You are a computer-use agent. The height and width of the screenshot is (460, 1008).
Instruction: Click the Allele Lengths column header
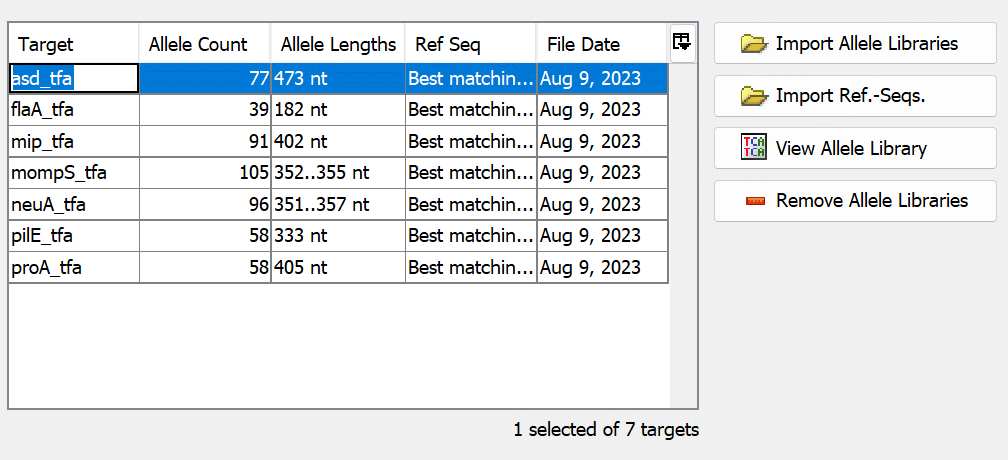coord(338,45)
